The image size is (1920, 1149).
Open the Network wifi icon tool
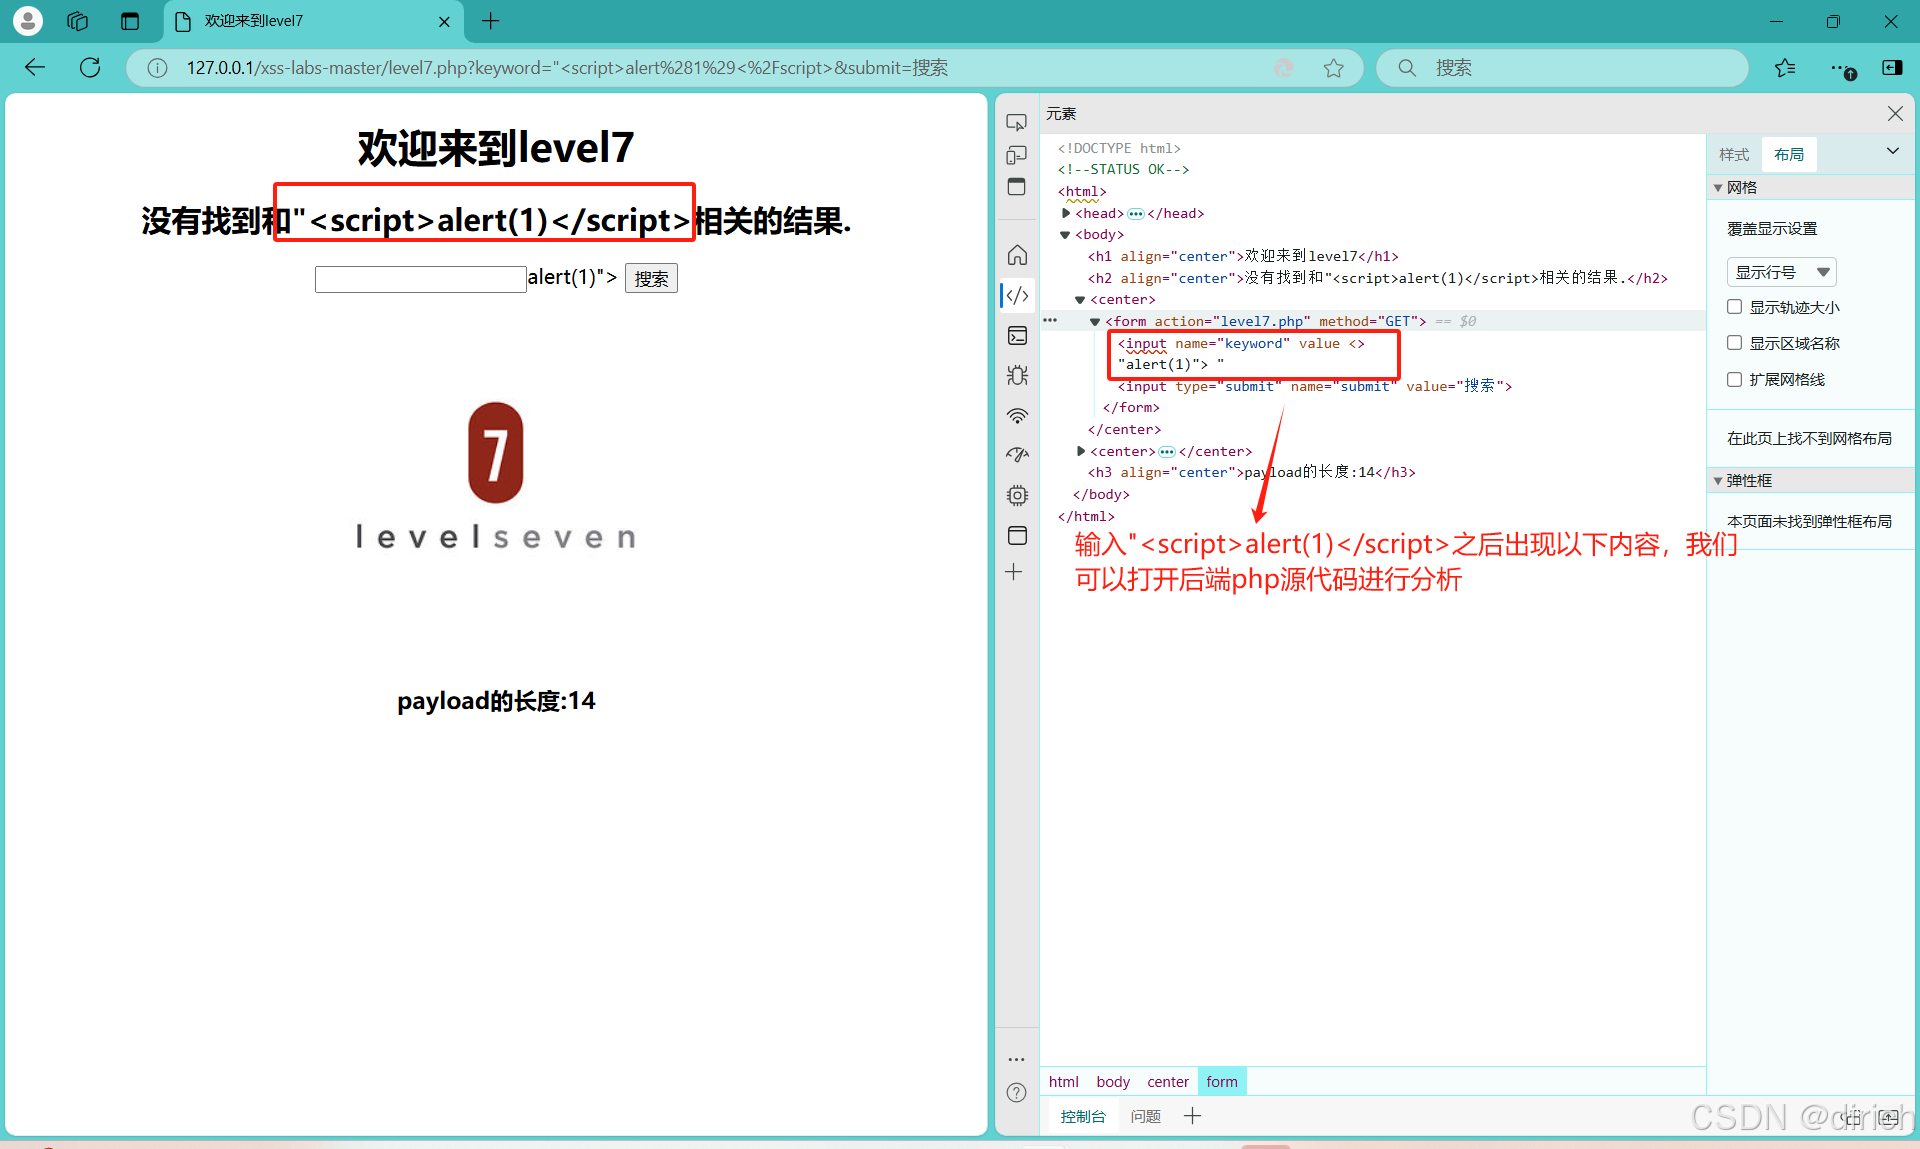coord(1017,416)
